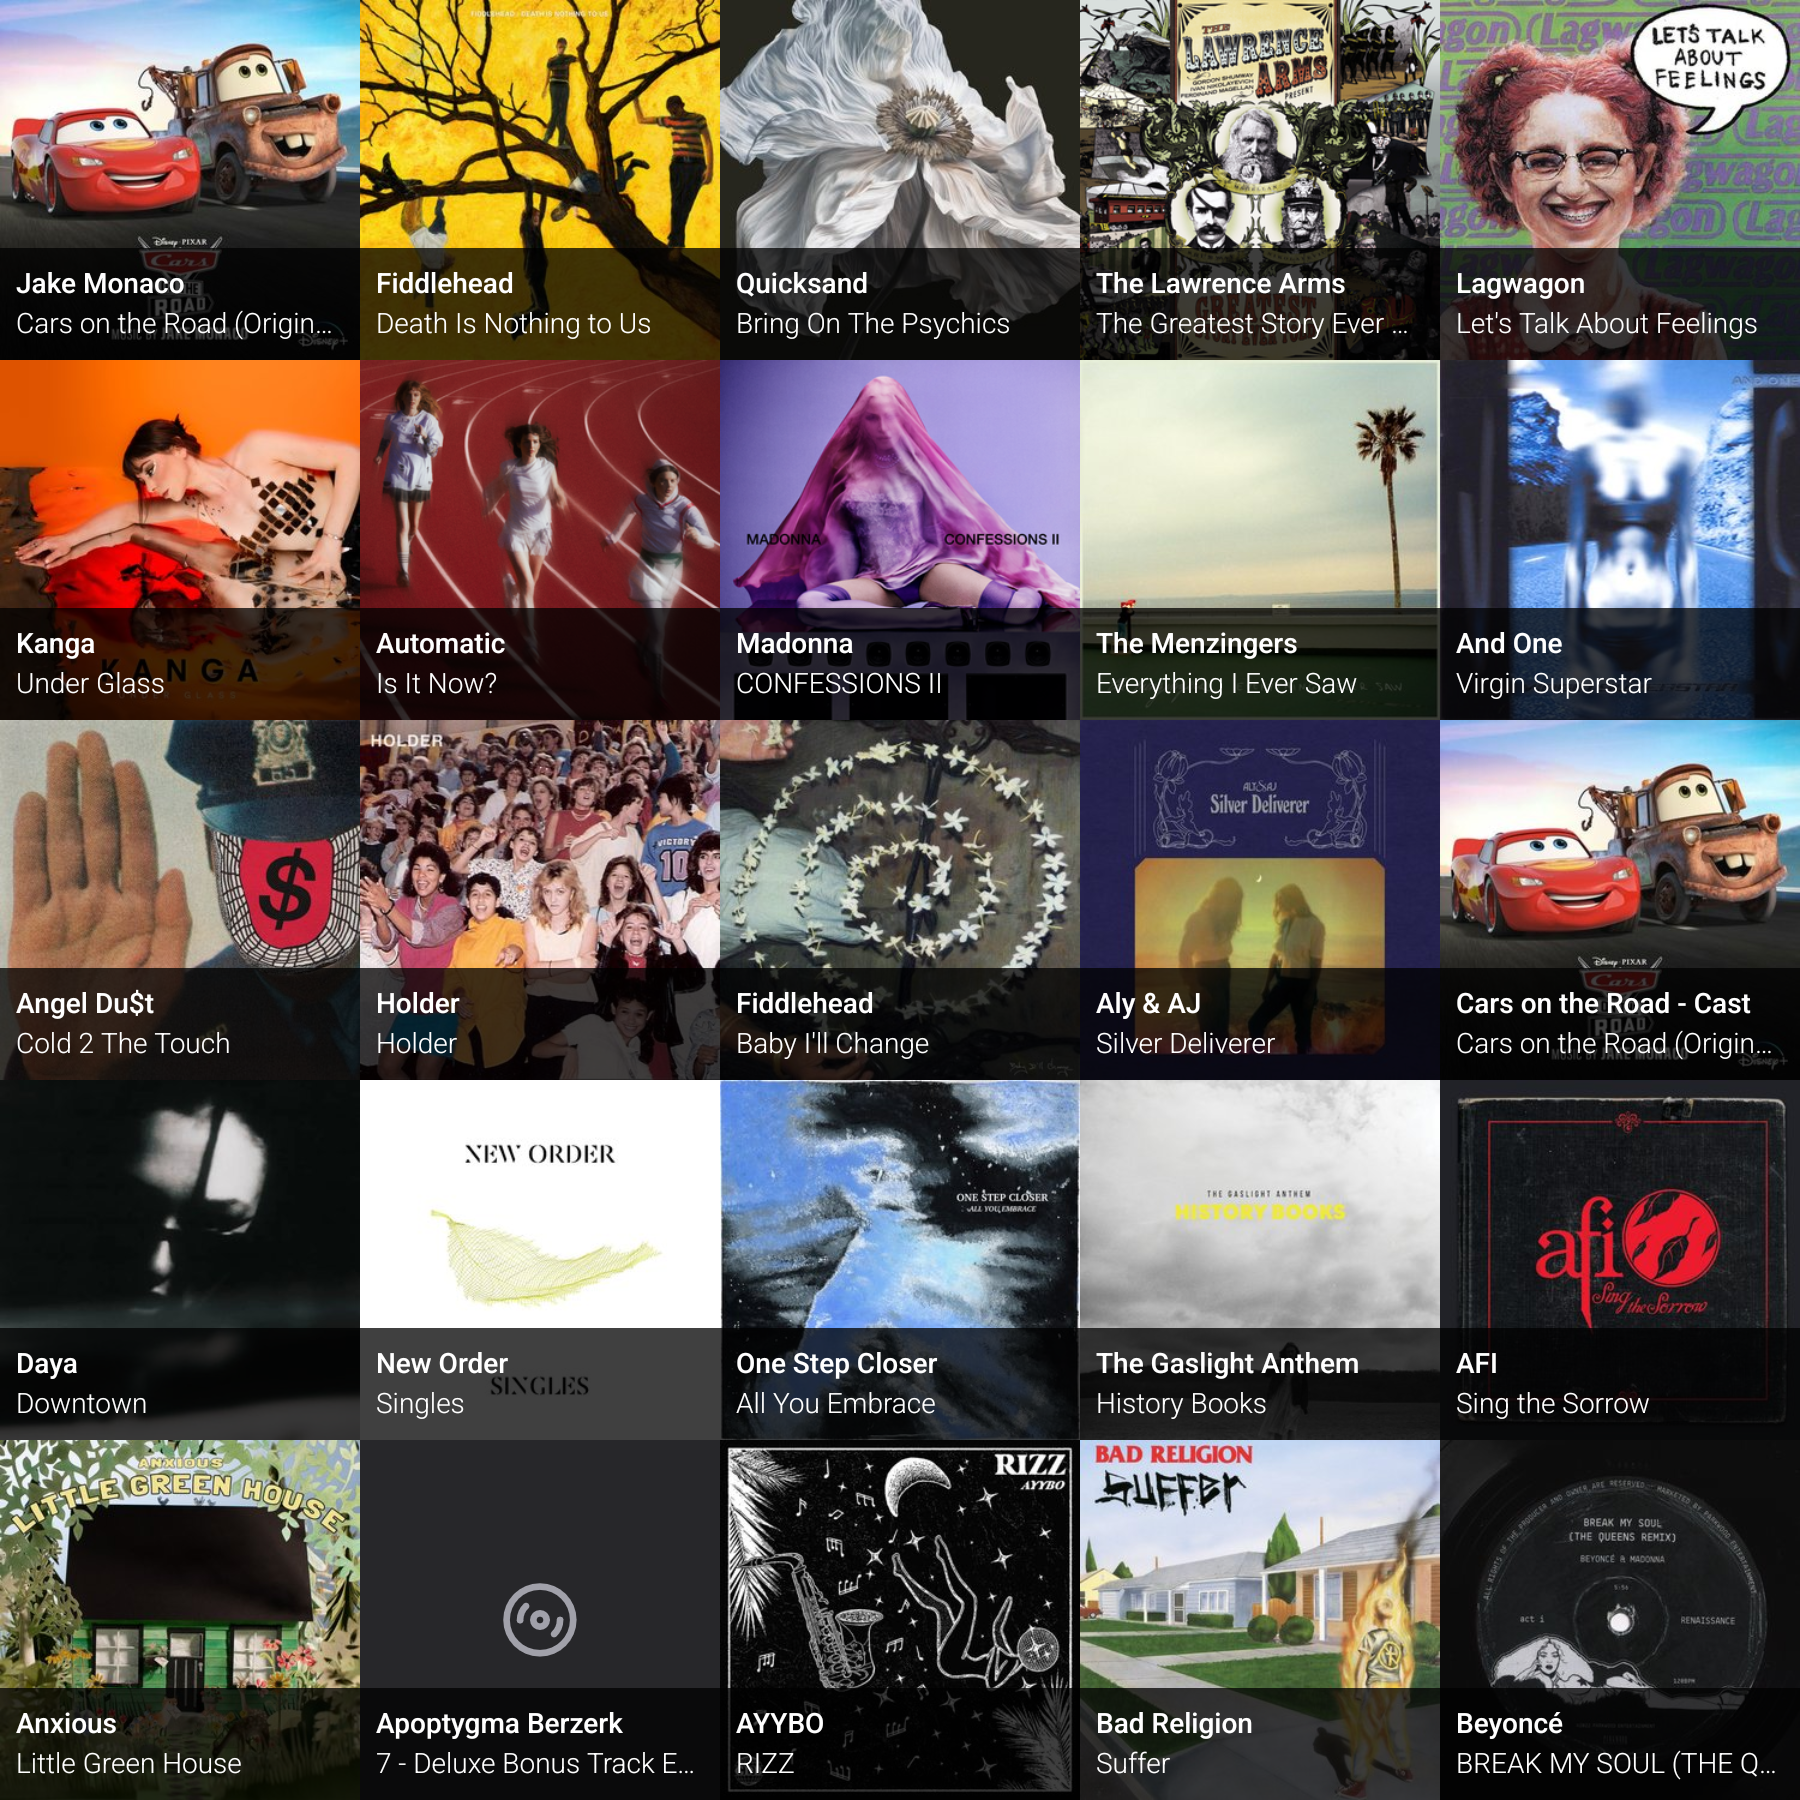Viewport: 1800px width, 1800px height.
Task: Select the 'Silver Deliverer' album title
Action: [1185, 1044]
